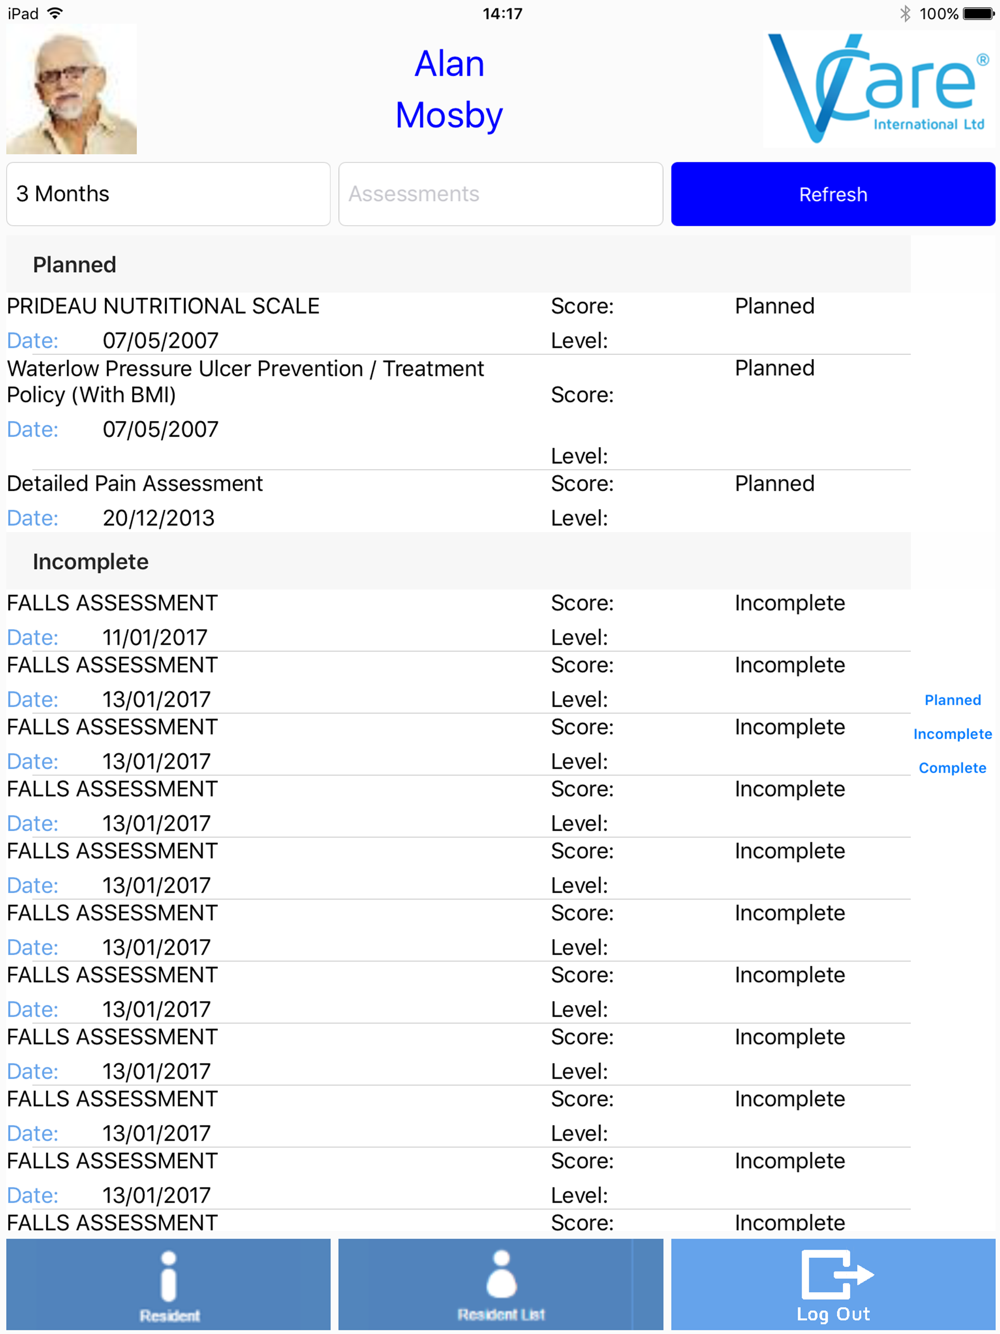Jump to Planned section in index

click(x=952, y=700)
